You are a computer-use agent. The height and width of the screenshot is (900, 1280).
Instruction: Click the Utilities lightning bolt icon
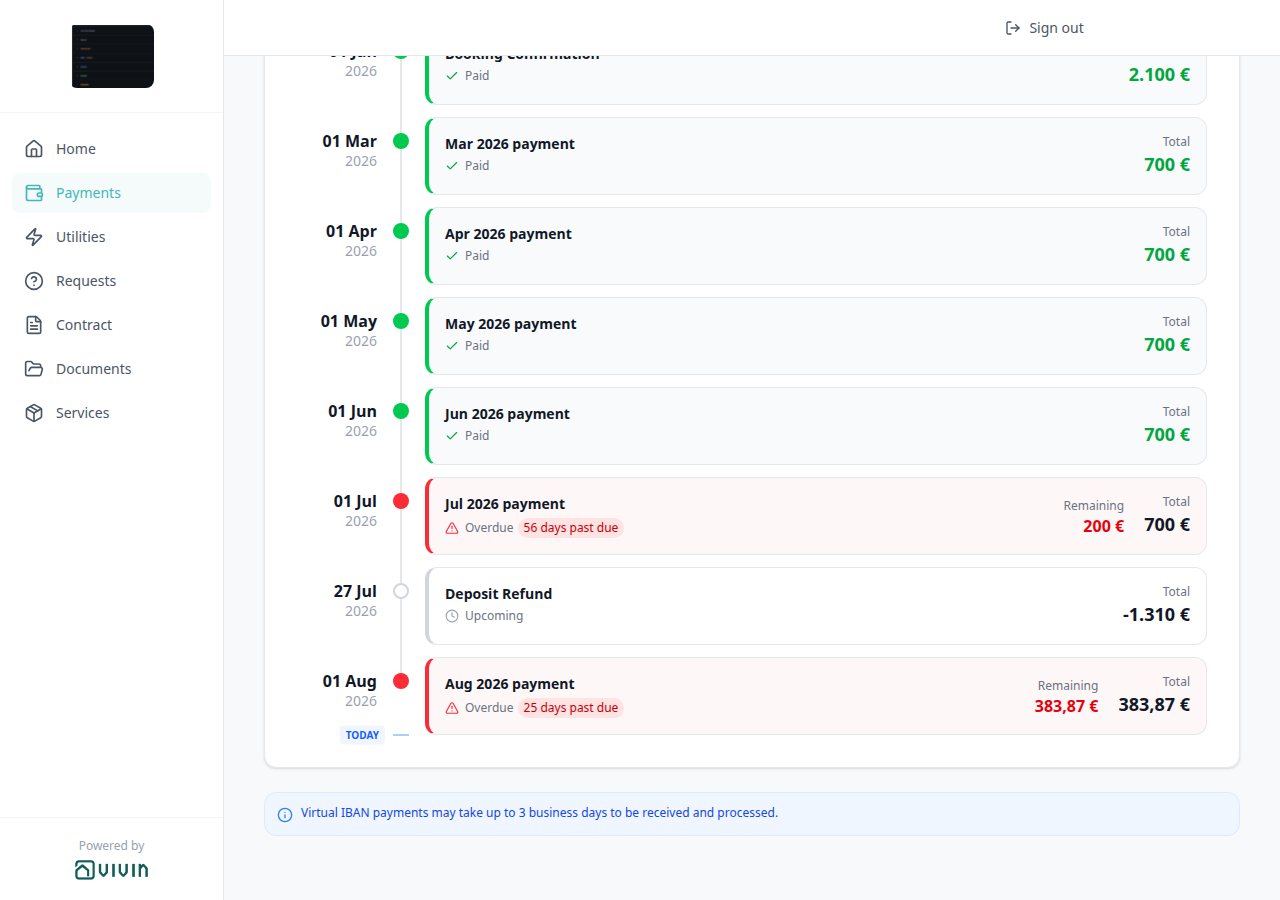[x=34, y=237]
